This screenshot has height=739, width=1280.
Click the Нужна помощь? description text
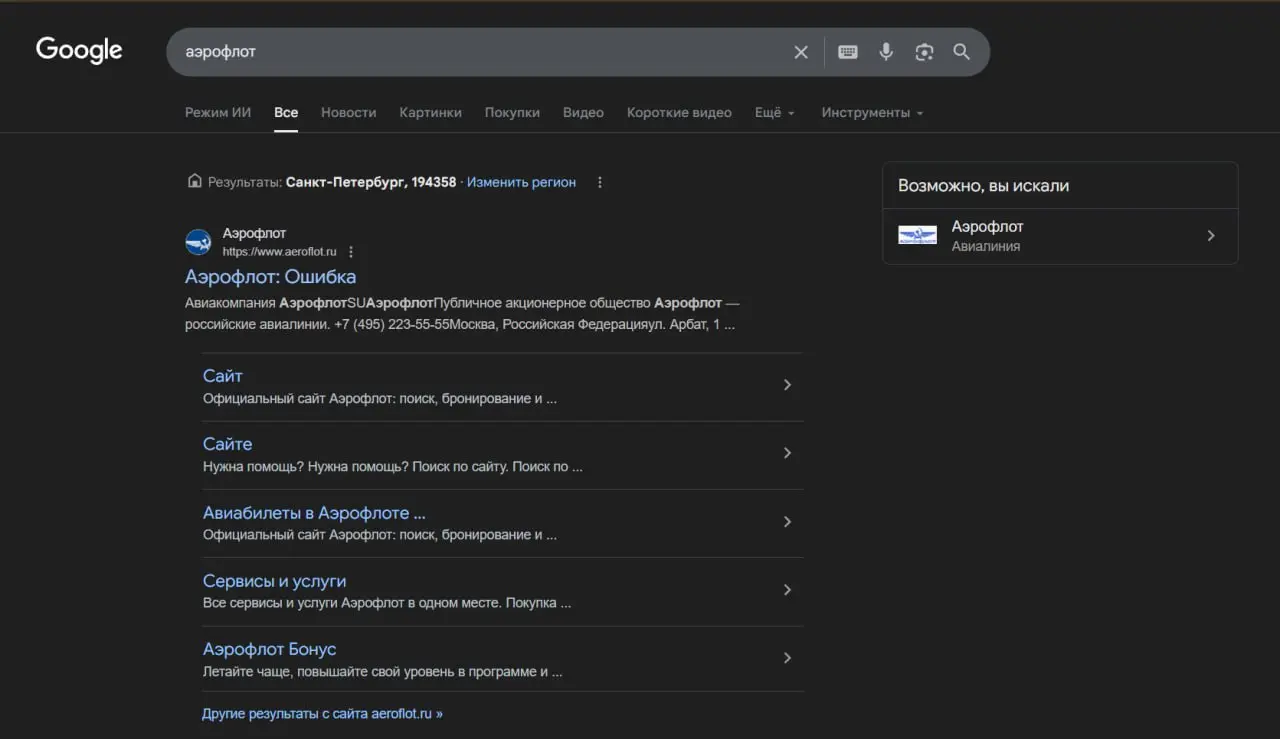(x=393, y=466)
